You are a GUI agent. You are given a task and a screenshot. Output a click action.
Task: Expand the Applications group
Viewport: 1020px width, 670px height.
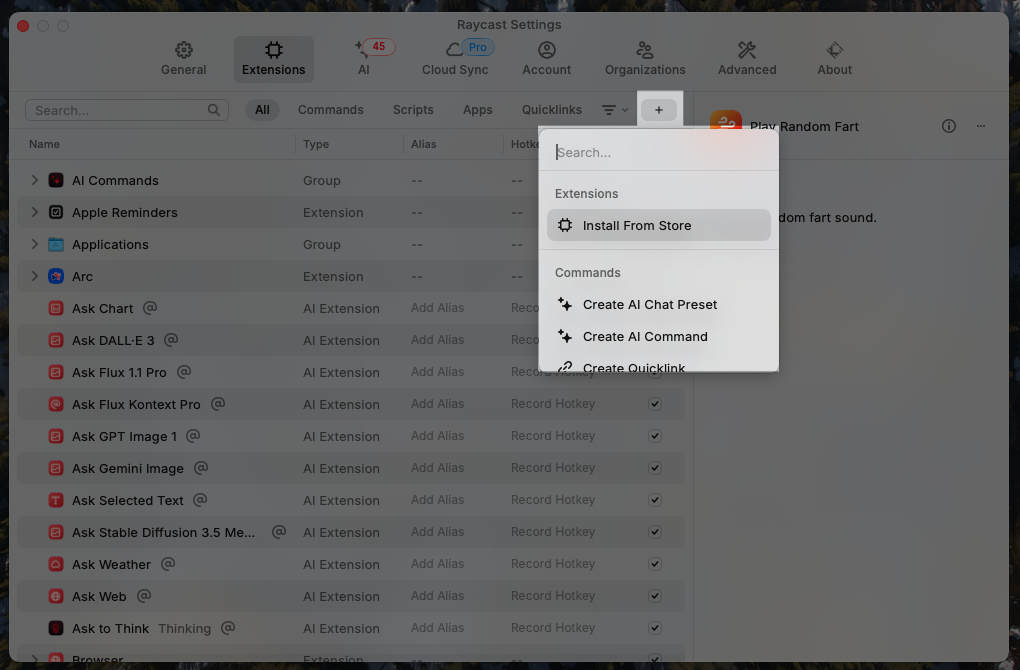[x=34, y=244]
